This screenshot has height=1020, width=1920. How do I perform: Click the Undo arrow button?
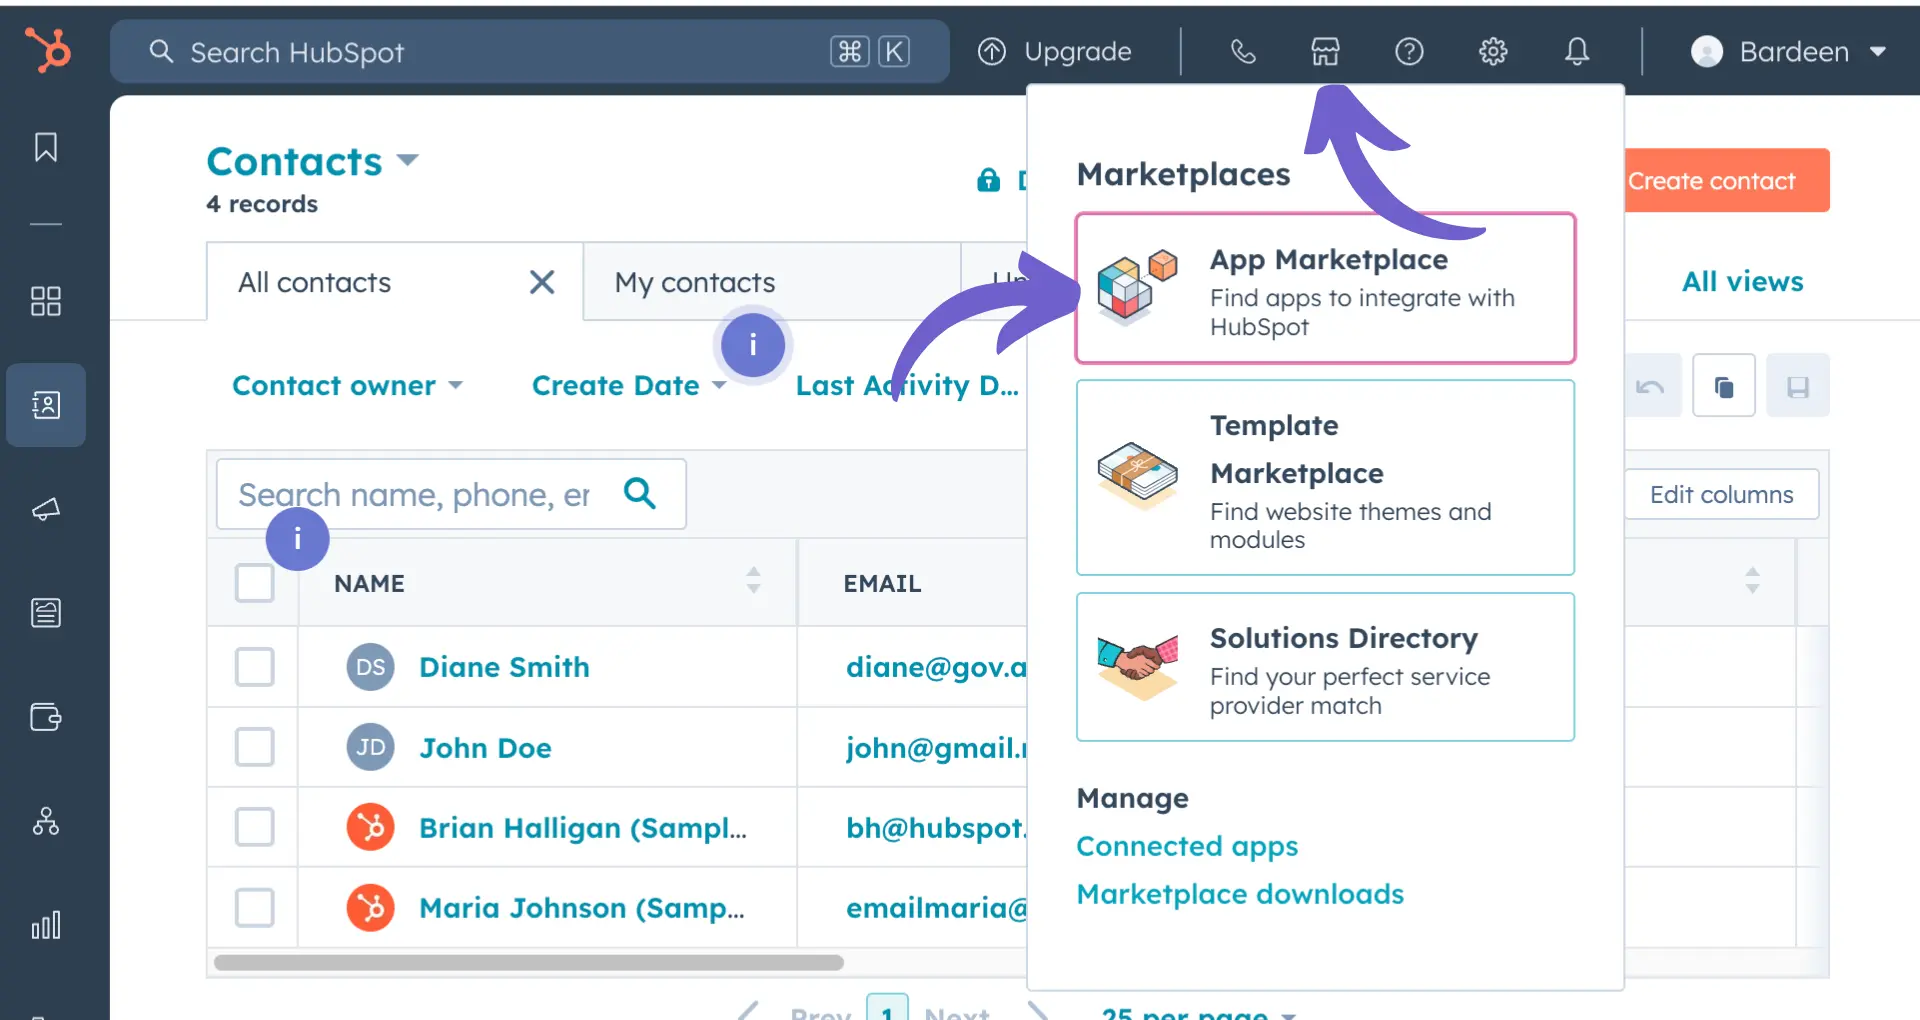1650,386
